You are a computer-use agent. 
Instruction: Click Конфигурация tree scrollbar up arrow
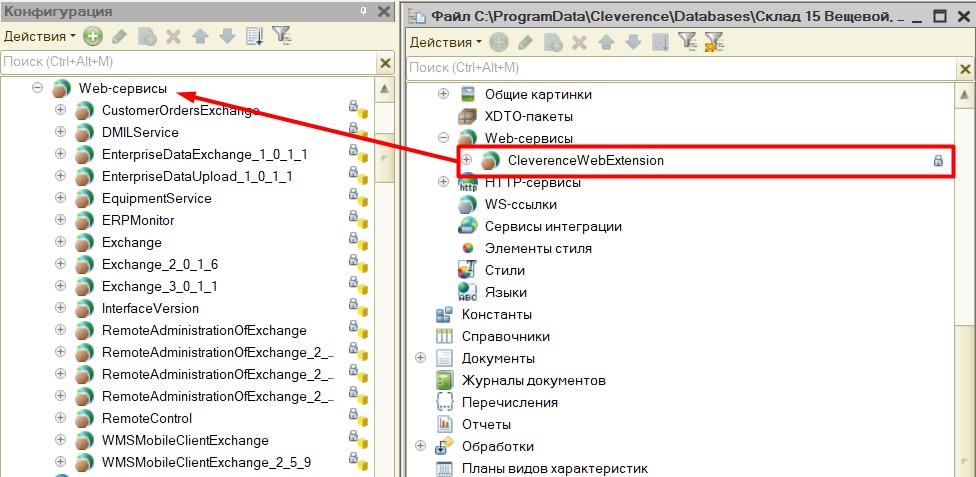tap(384, 90)
